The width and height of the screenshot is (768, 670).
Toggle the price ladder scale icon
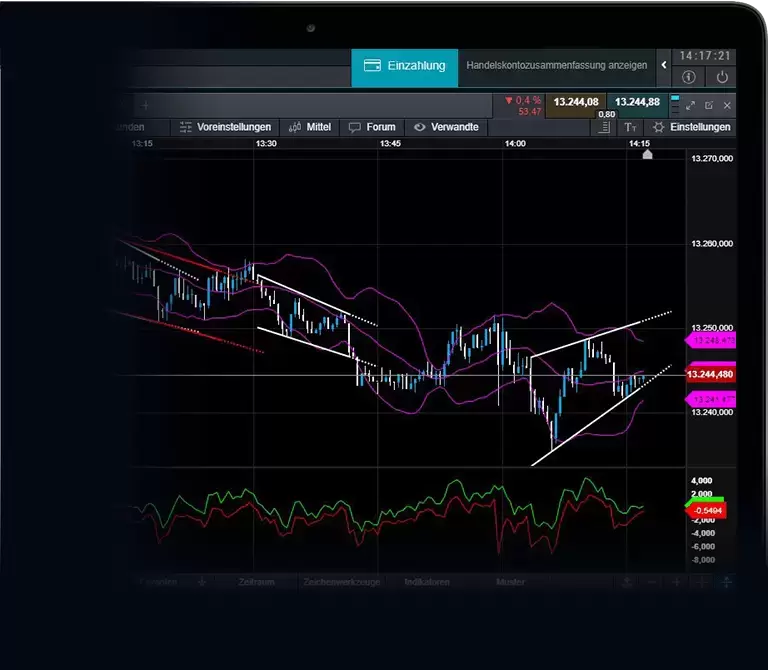[604, 127]
